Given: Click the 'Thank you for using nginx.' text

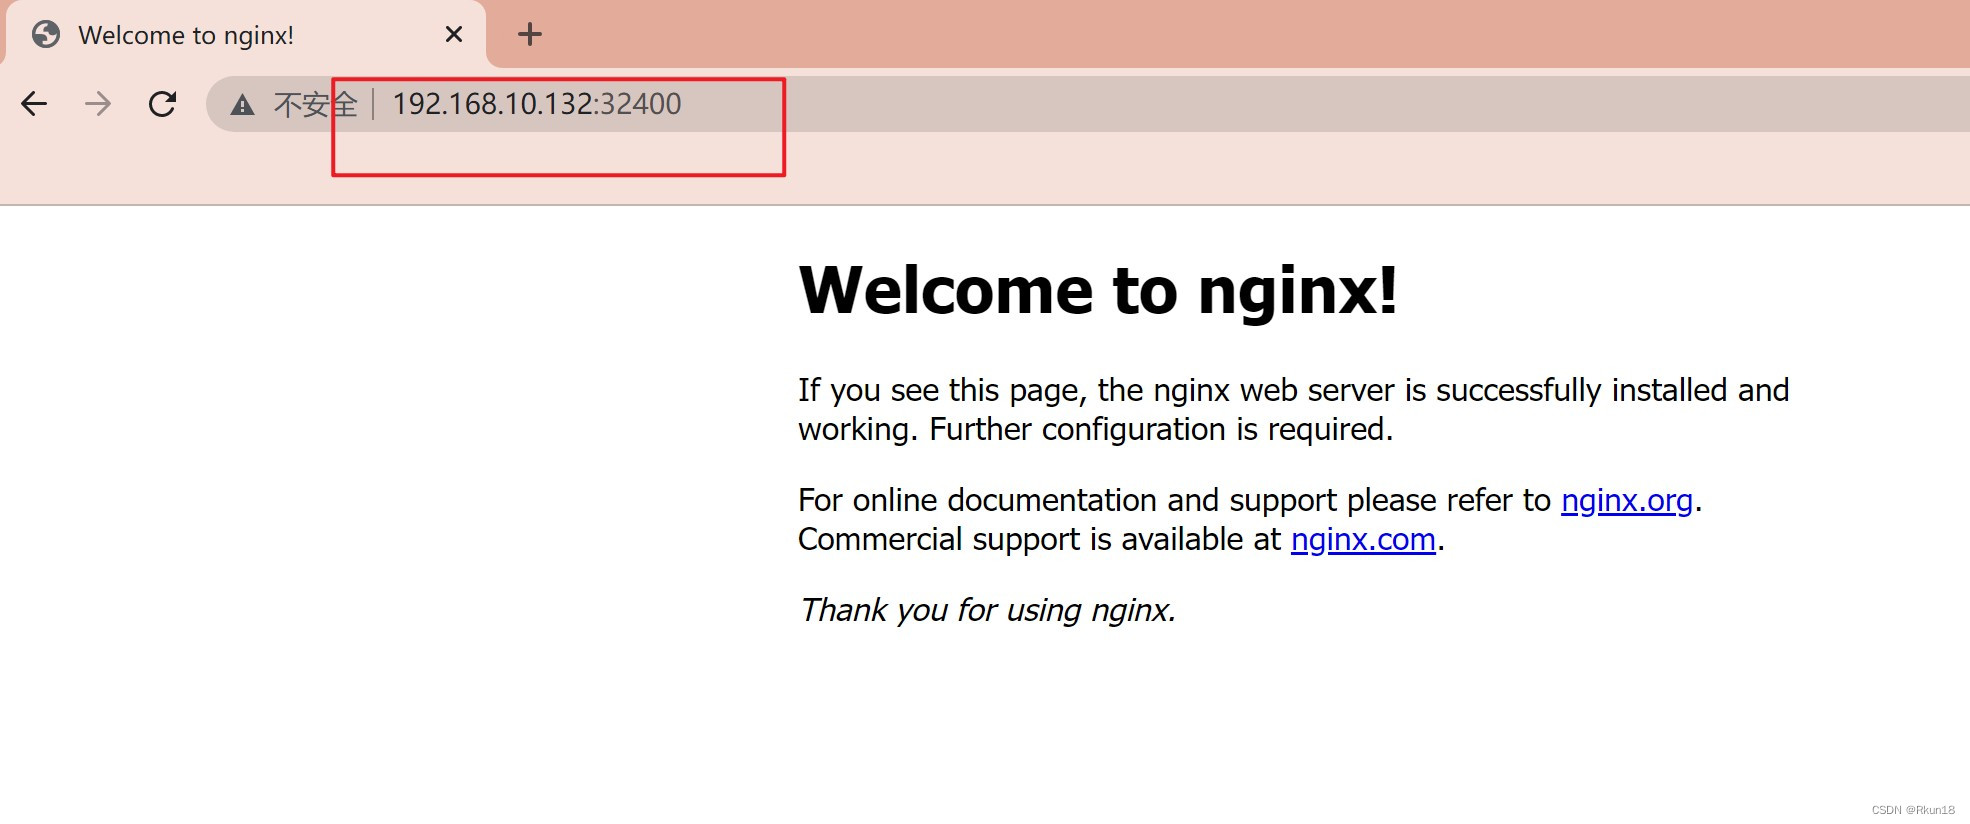Looking at the screenshot, I should coord(988,610).
